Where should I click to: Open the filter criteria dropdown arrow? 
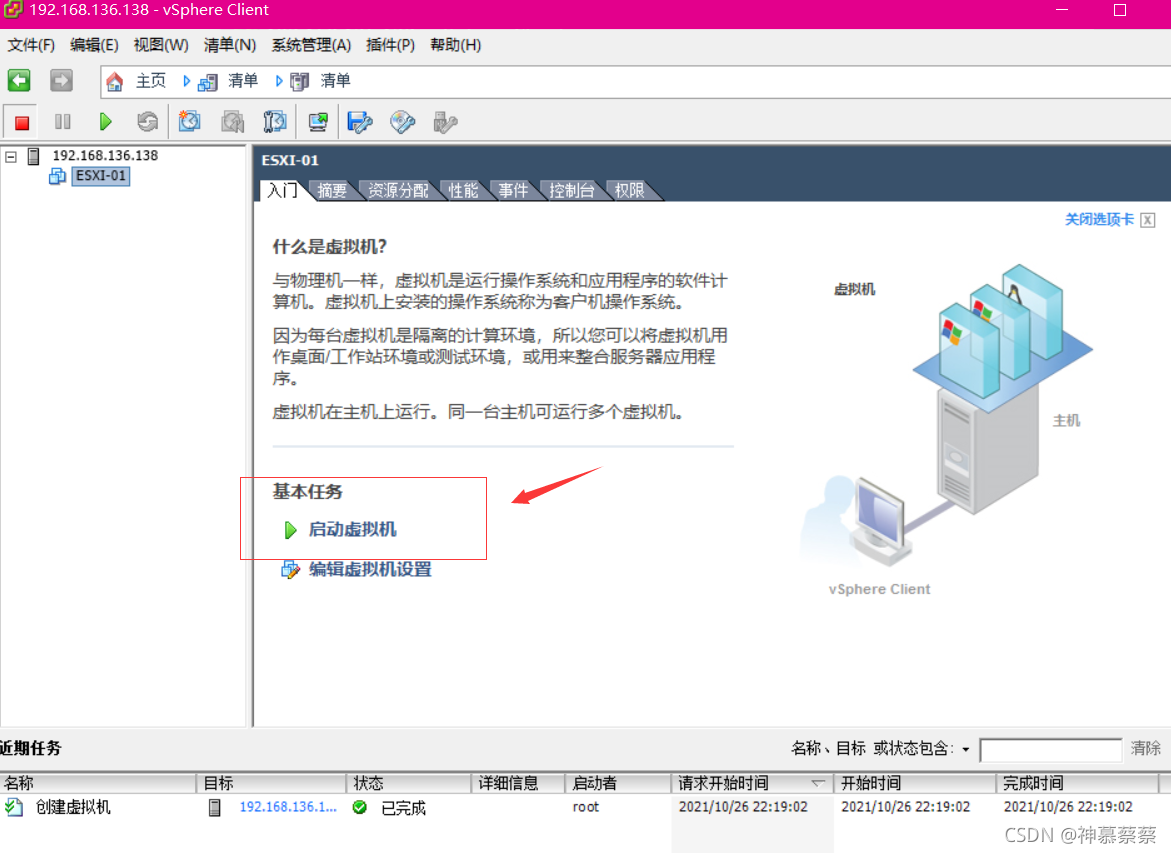tap(966, 749)
